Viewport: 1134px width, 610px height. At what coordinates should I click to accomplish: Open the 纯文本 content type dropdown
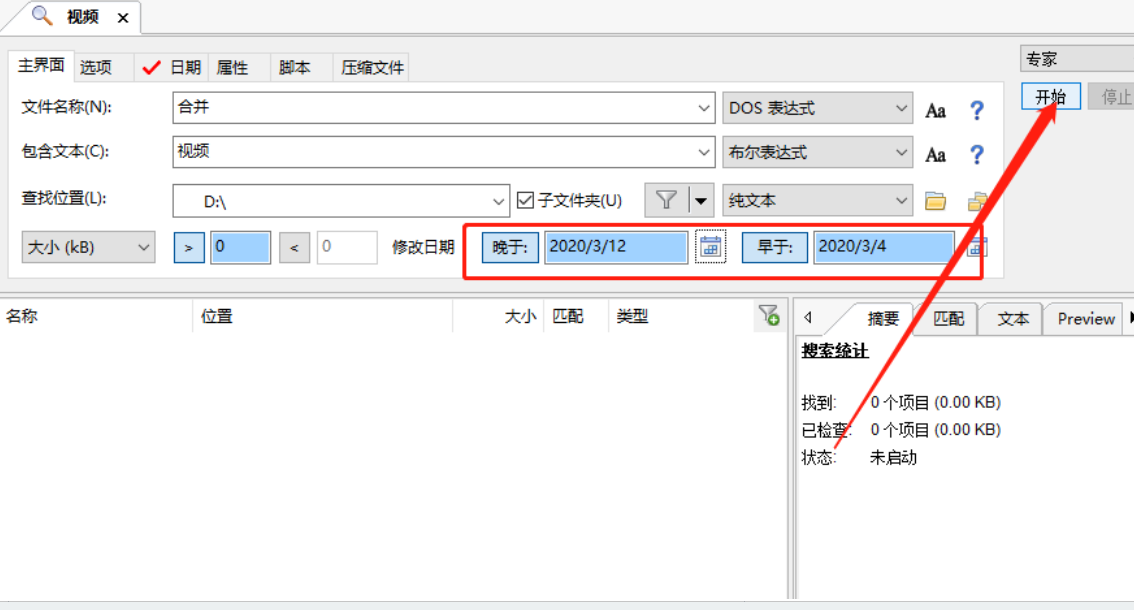[x=817, y=200]
